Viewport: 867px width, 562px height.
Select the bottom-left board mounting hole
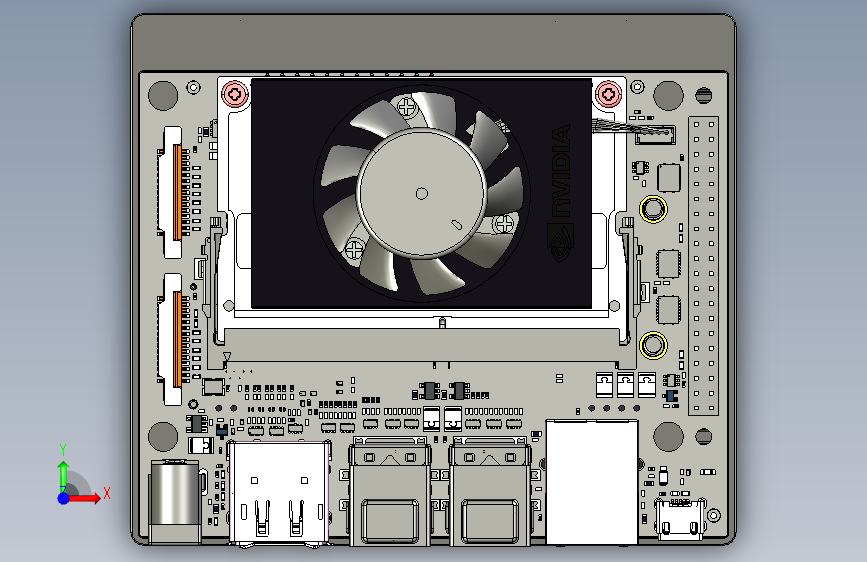point(163,436)
